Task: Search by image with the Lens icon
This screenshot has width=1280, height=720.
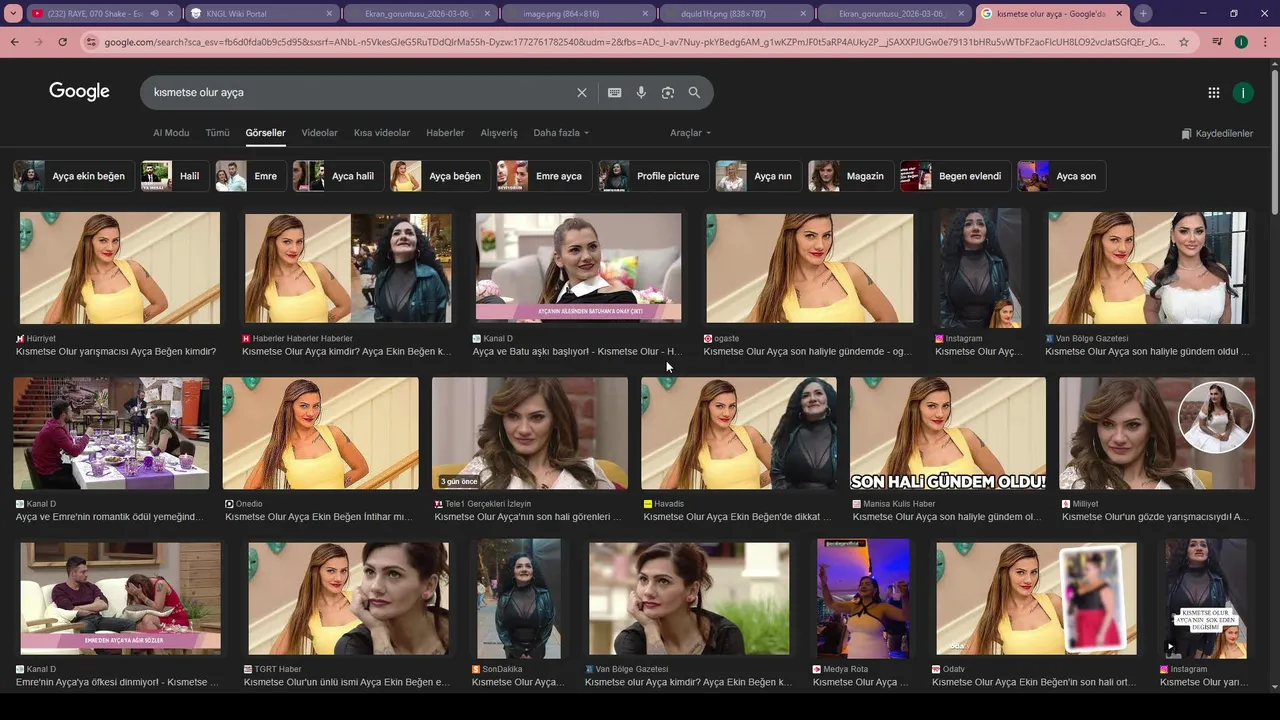Action: (x=667, y=92)
